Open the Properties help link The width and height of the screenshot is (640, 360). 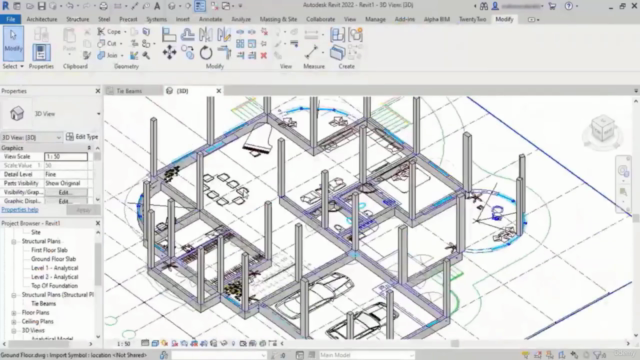pyautogui.click(x=20, y=210)
